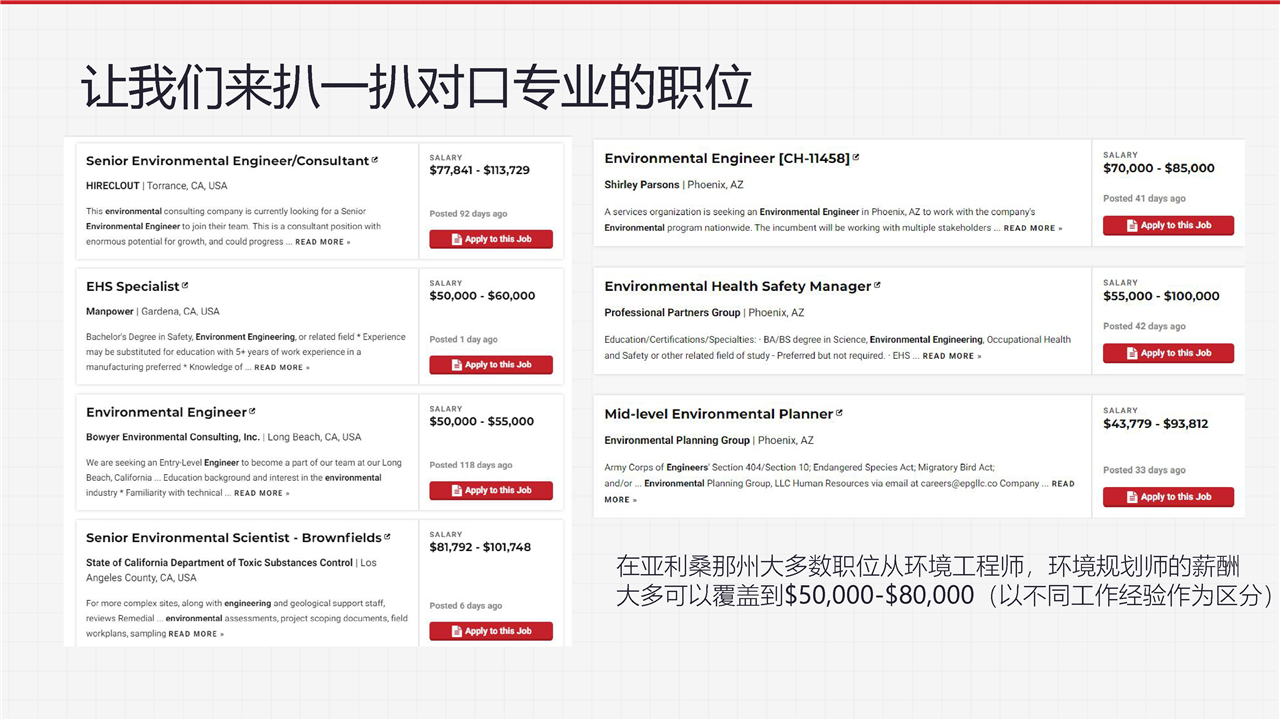Open the Mid-level Environmental Planner job title
The height and width of the screenshot is (720, 1280).
718,414
